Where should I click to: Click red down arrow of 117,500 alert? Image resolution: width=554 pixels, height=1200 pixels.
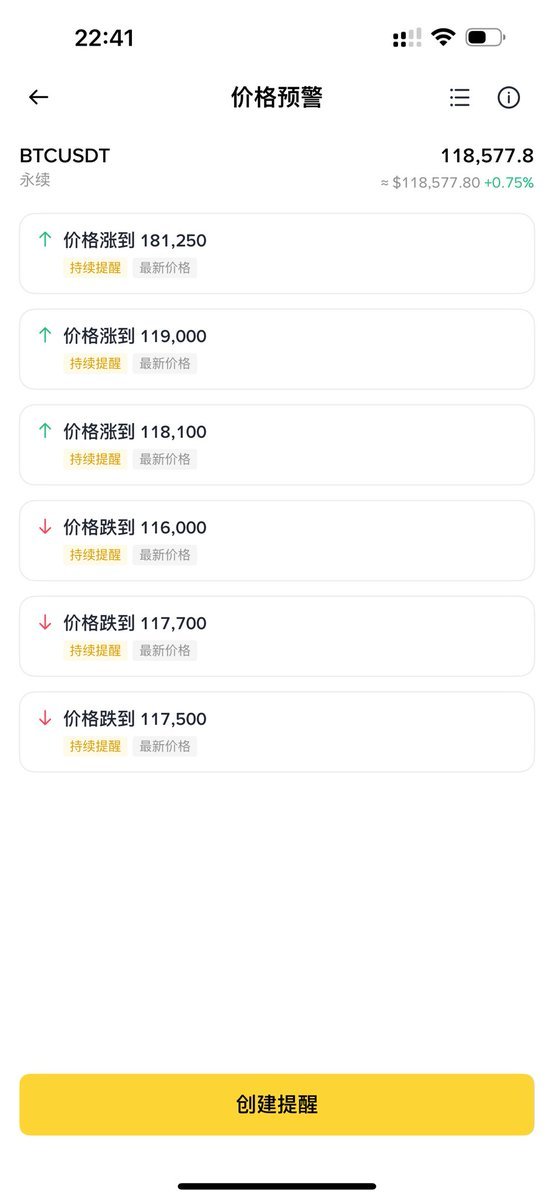click(x=44, y=718)
